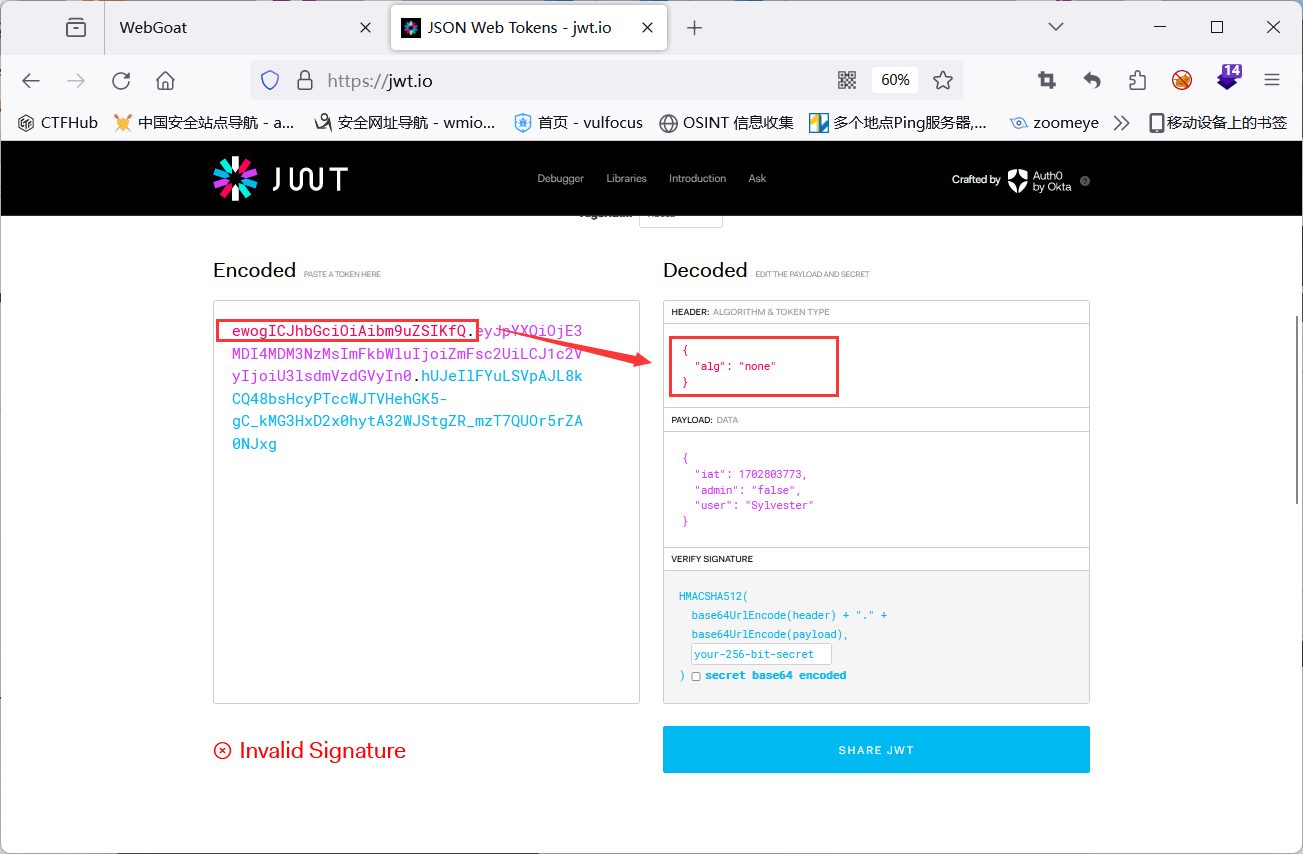Click the "admin": "false" payload line
The width and height of the screenshot is (1303, 854).
tap(747, 490)
